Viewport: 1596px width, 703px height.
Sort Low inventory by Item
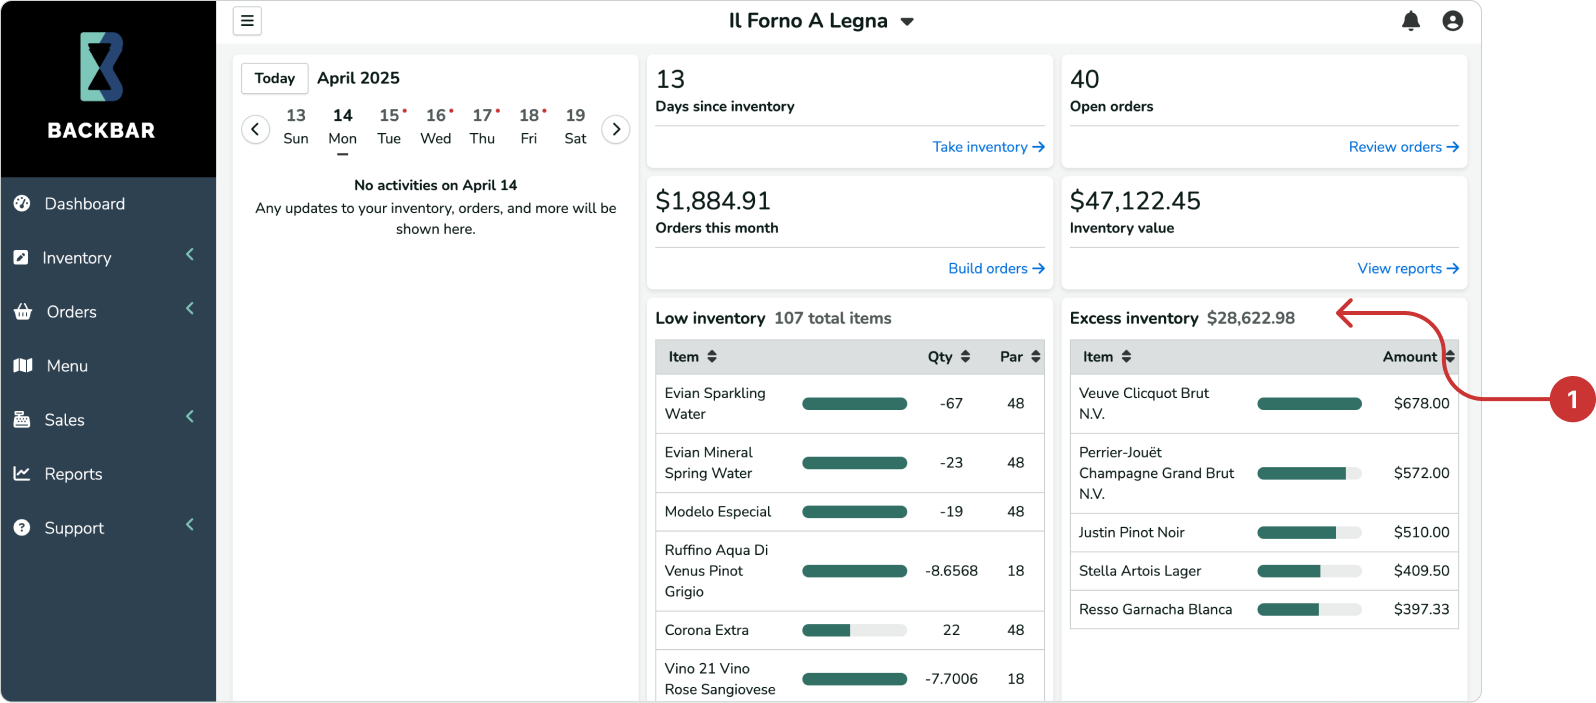712,356
